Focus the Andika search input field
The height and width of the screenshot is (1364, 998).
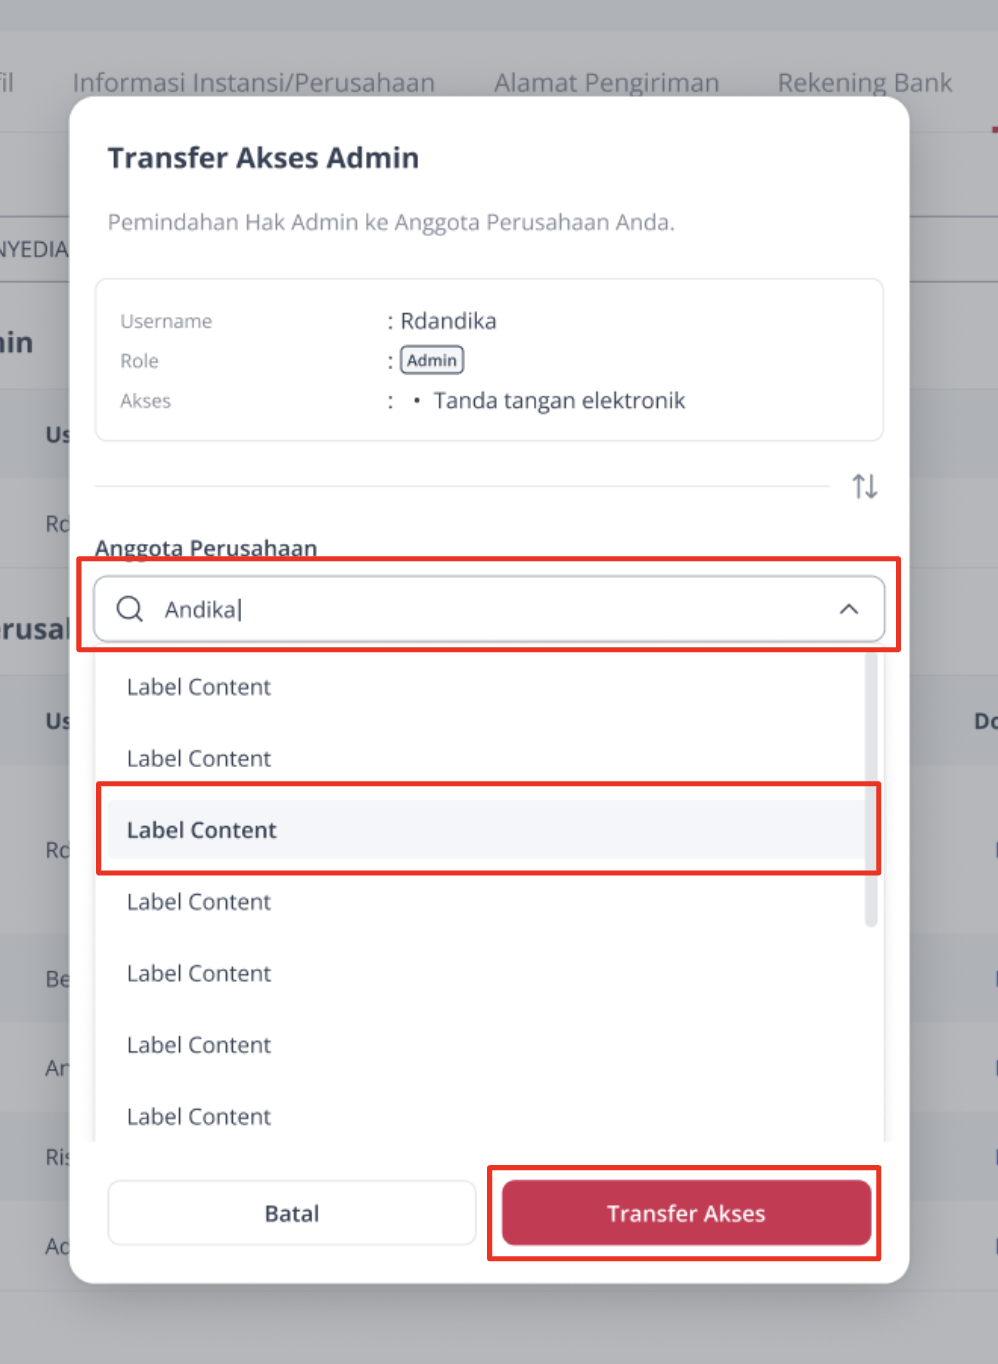[480, 609]
